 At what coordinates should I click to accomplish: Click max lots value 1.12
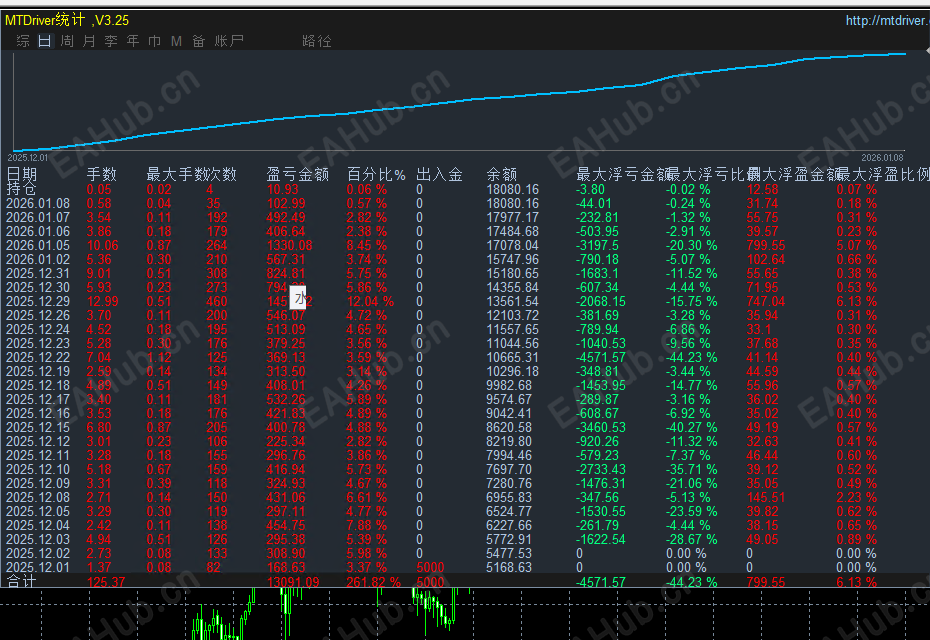(x=159, y=357)
